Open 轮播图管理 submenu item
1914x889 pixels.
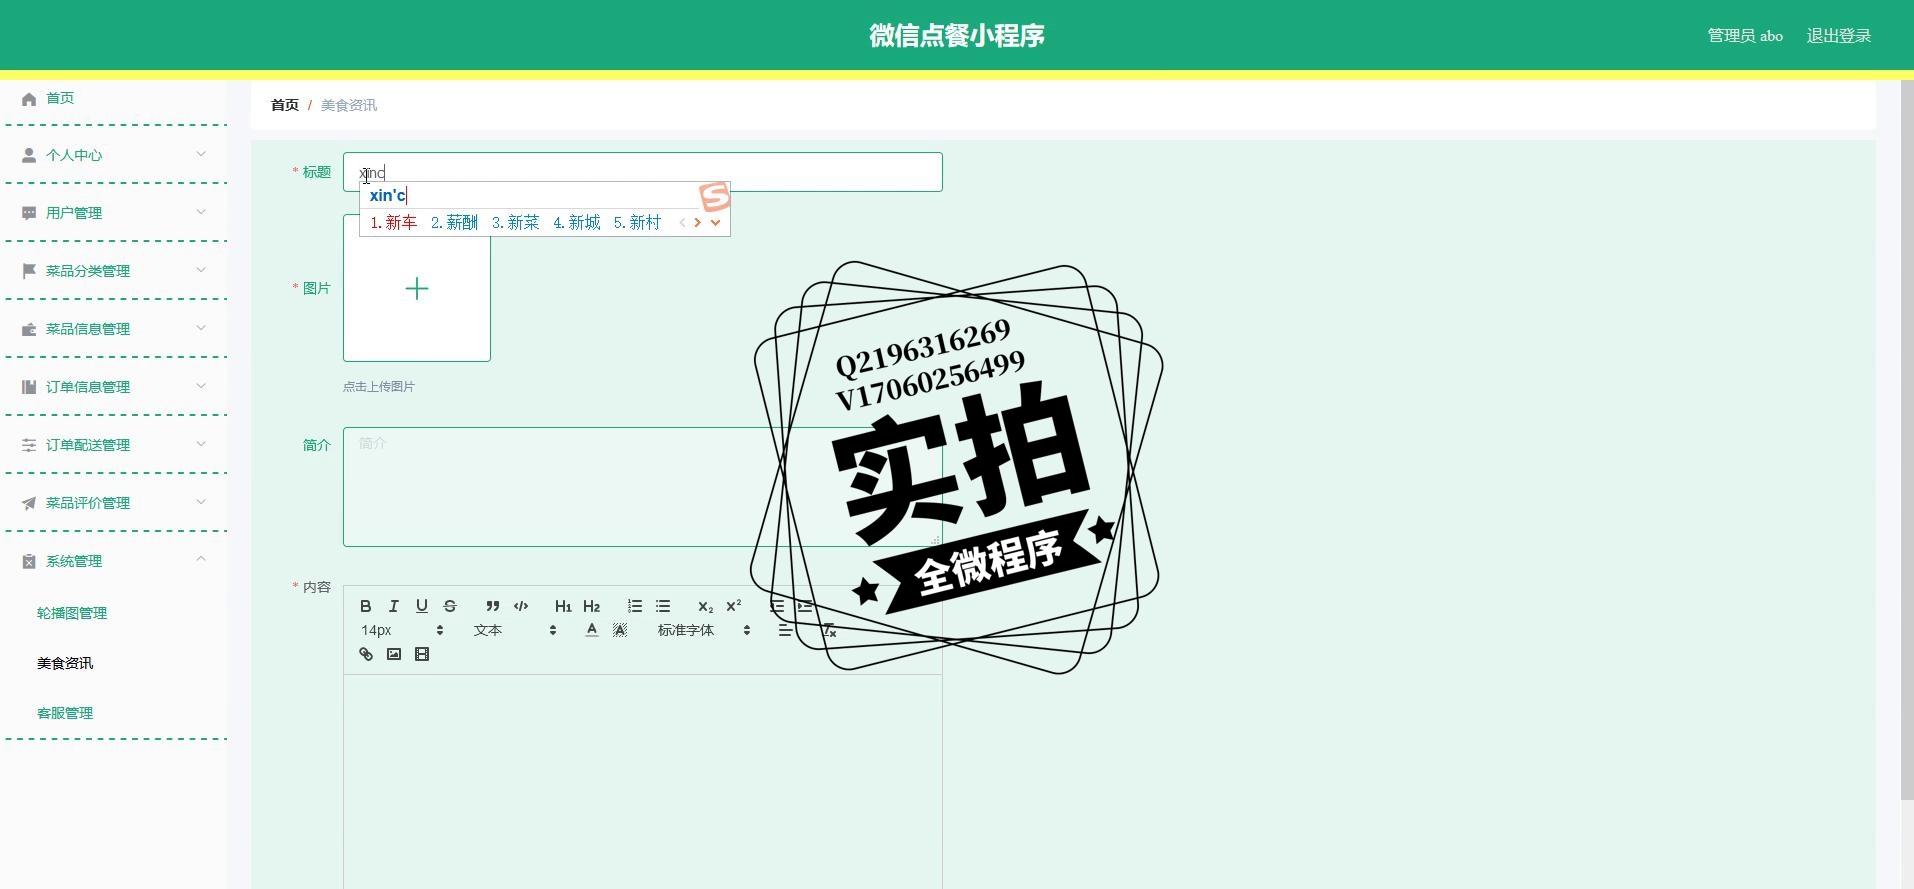(72, 613)
